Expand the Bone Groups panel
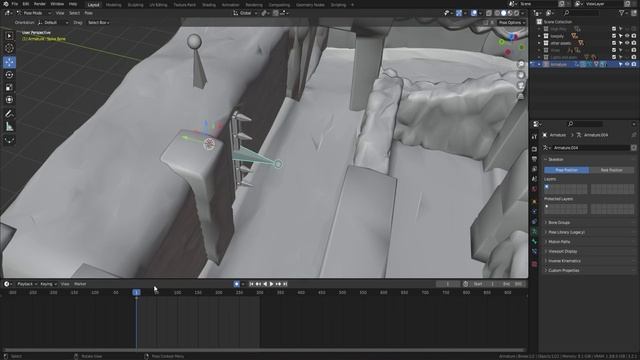Screen dimensions: 640x360 pyautogui.click(x=559, y=223)
